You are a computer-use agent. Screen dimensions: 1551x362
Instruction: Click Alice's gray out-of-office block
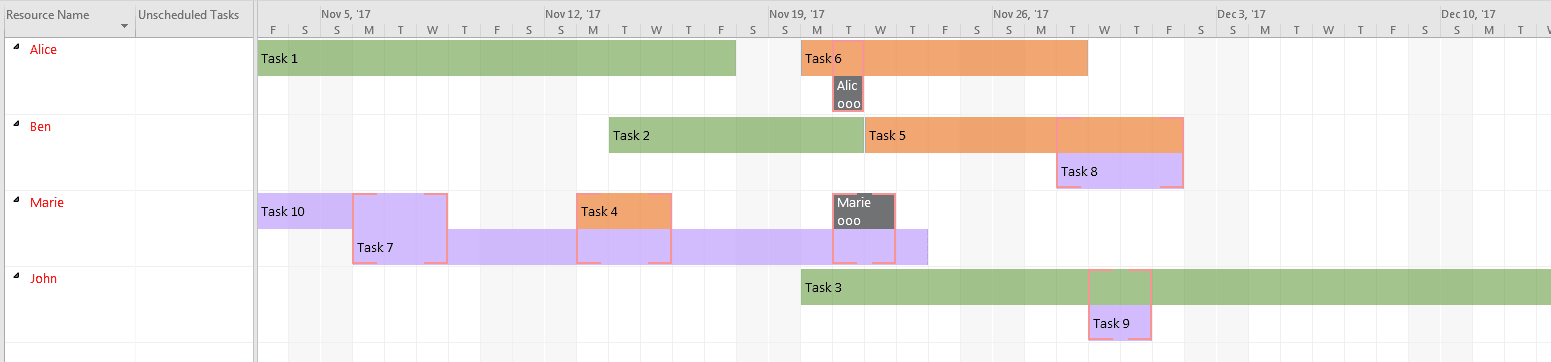tap(848, 94)
